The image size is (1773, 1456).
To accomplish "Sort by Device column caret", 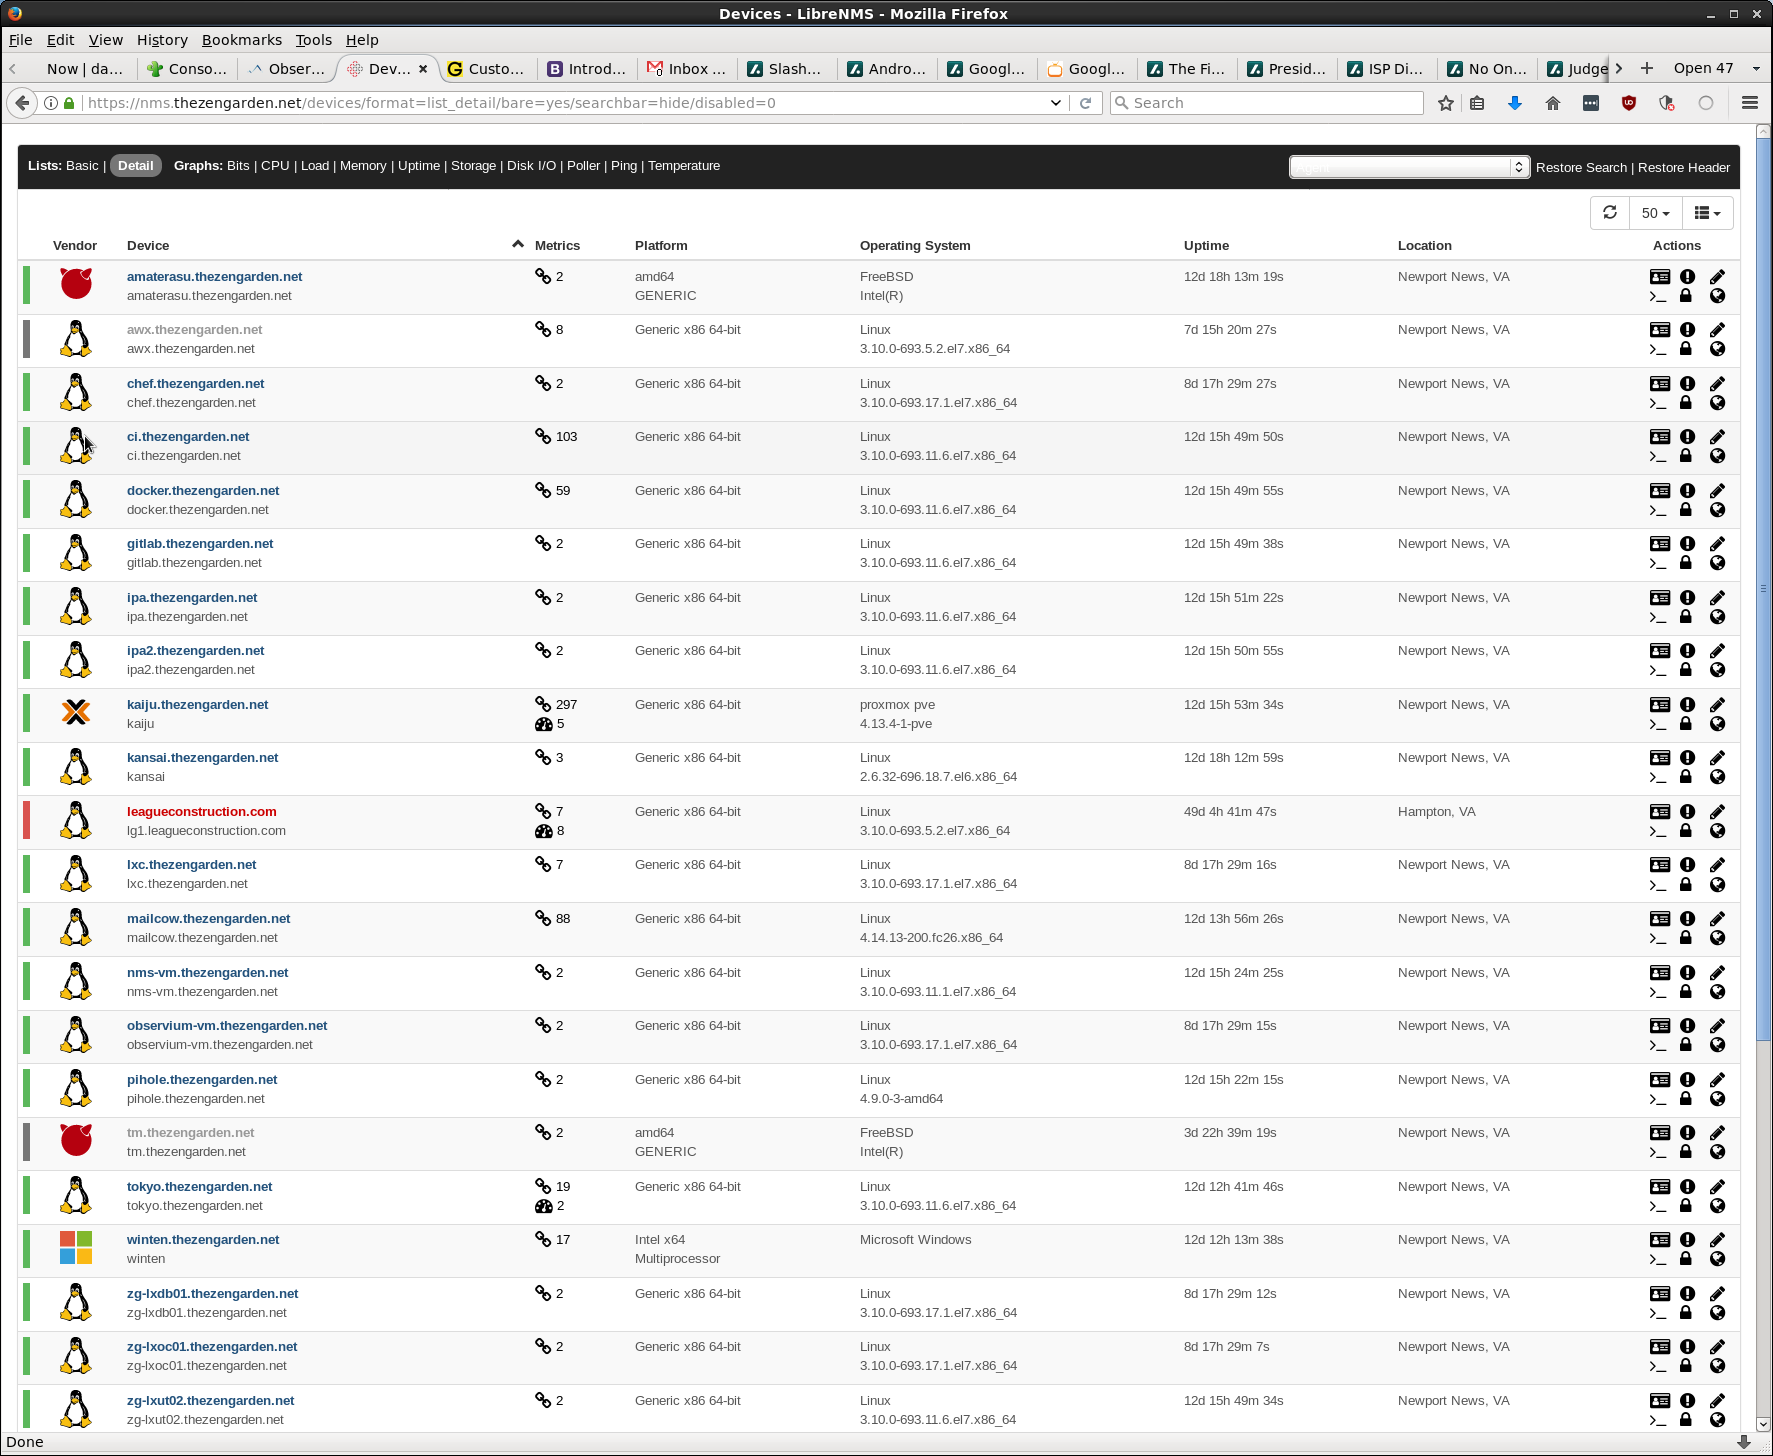I will pyautogui.click(x=518, y=244).
